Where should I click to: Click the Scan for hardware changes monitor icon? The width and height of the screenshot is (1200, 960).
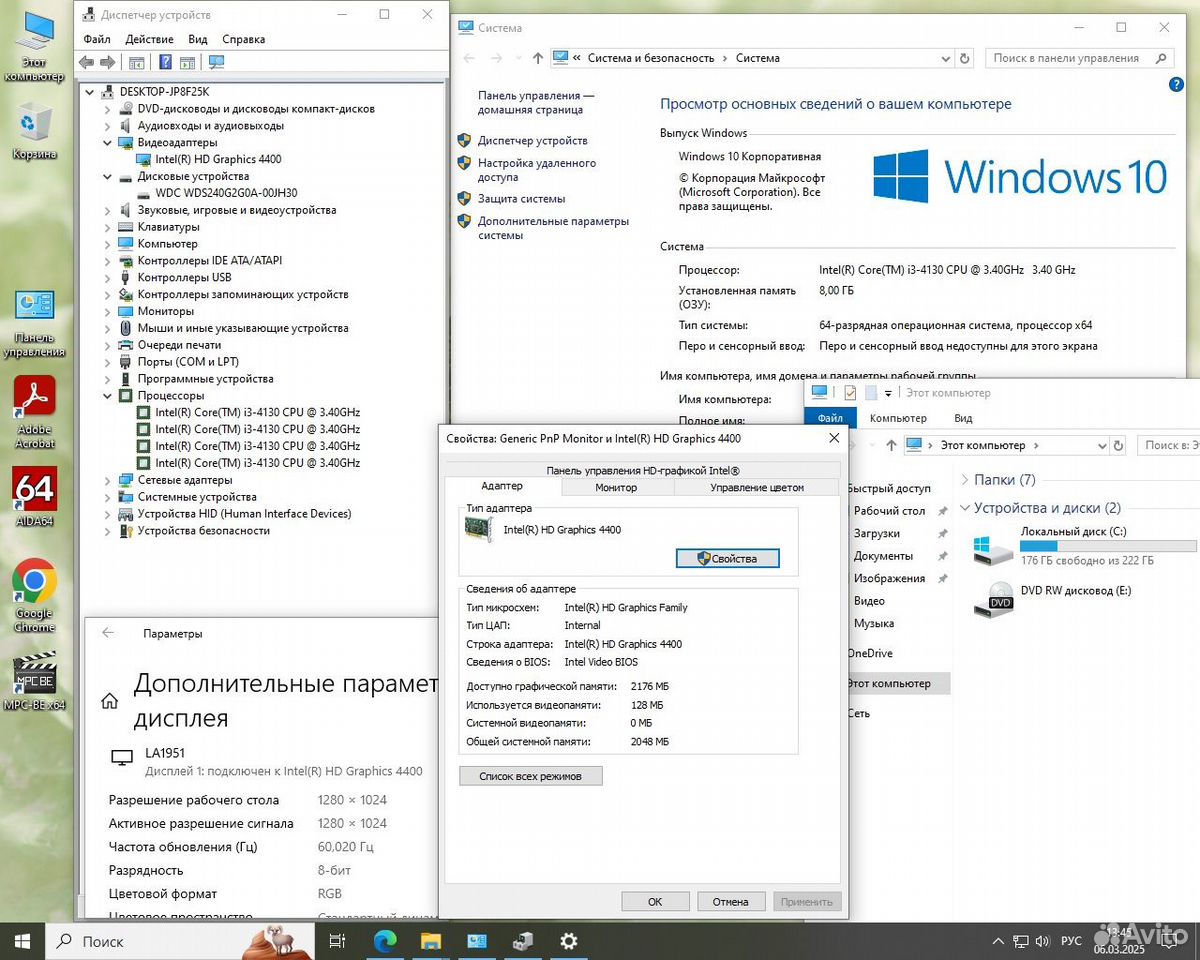pyautogui.click(x=216, y=62)
